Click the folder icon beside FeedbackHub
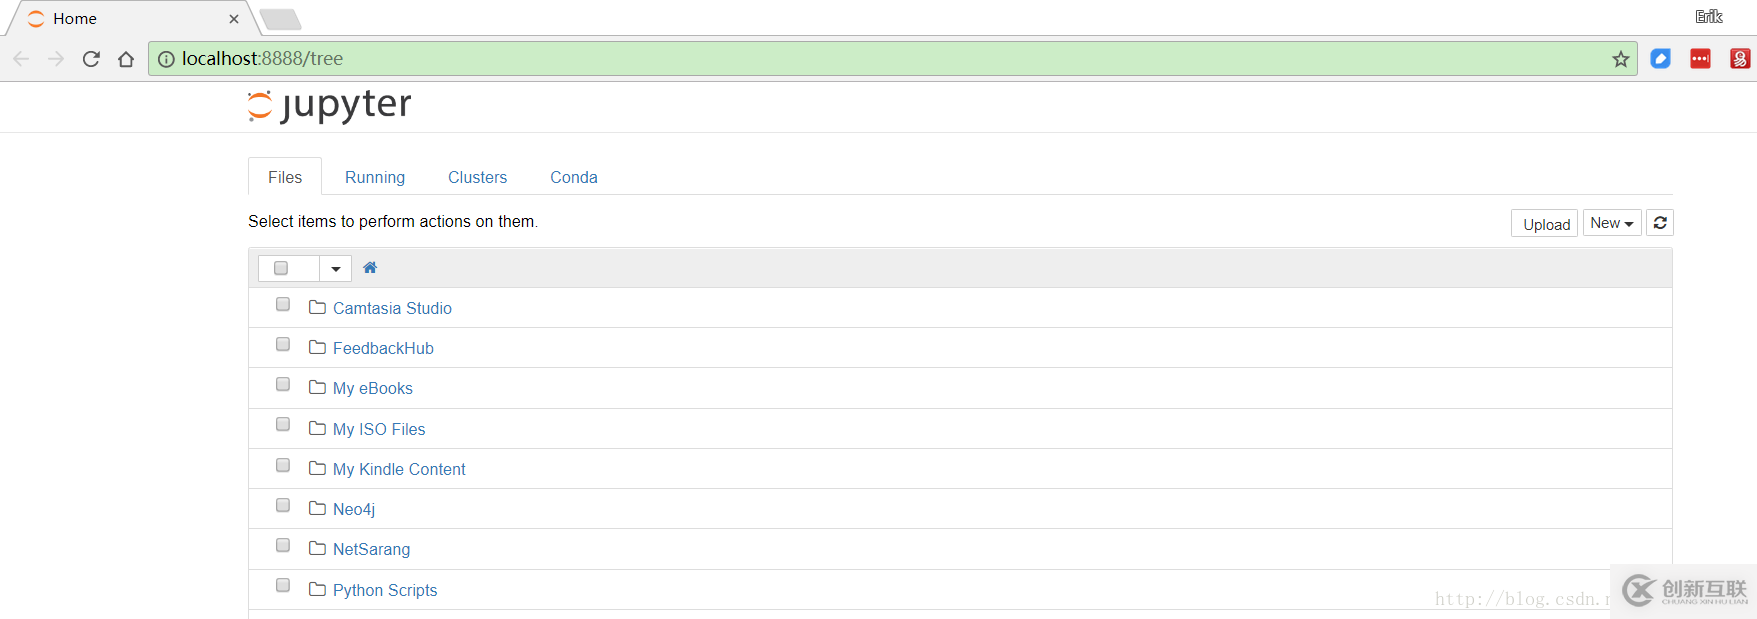1757x619 pixels. (x=317, y=347)
